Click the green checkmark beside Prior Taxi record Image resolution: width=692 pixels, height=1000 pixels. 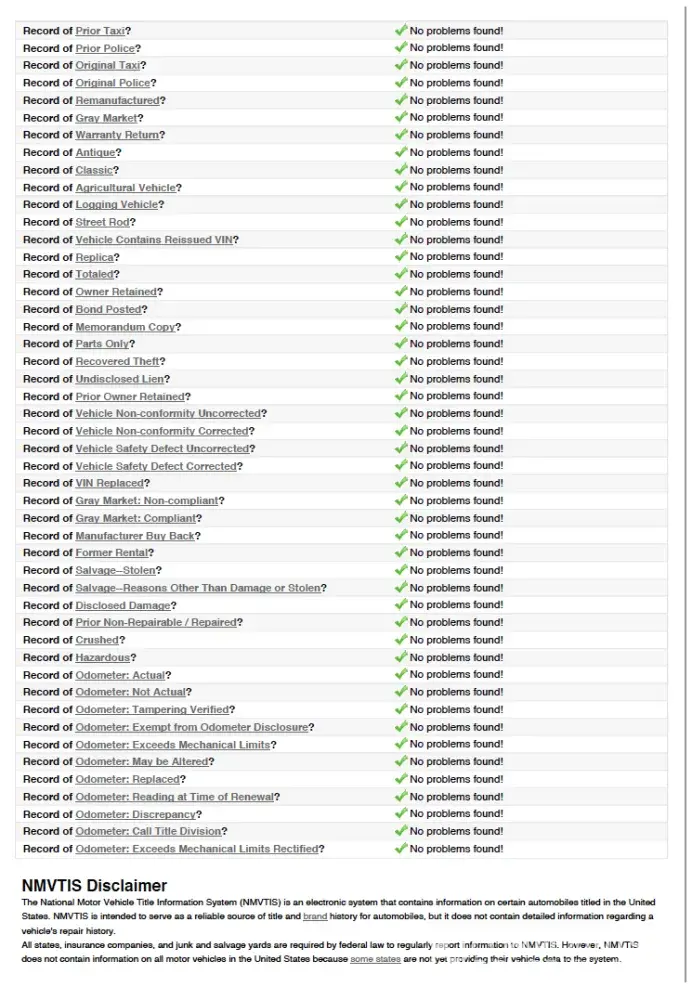tap(400, 30)
